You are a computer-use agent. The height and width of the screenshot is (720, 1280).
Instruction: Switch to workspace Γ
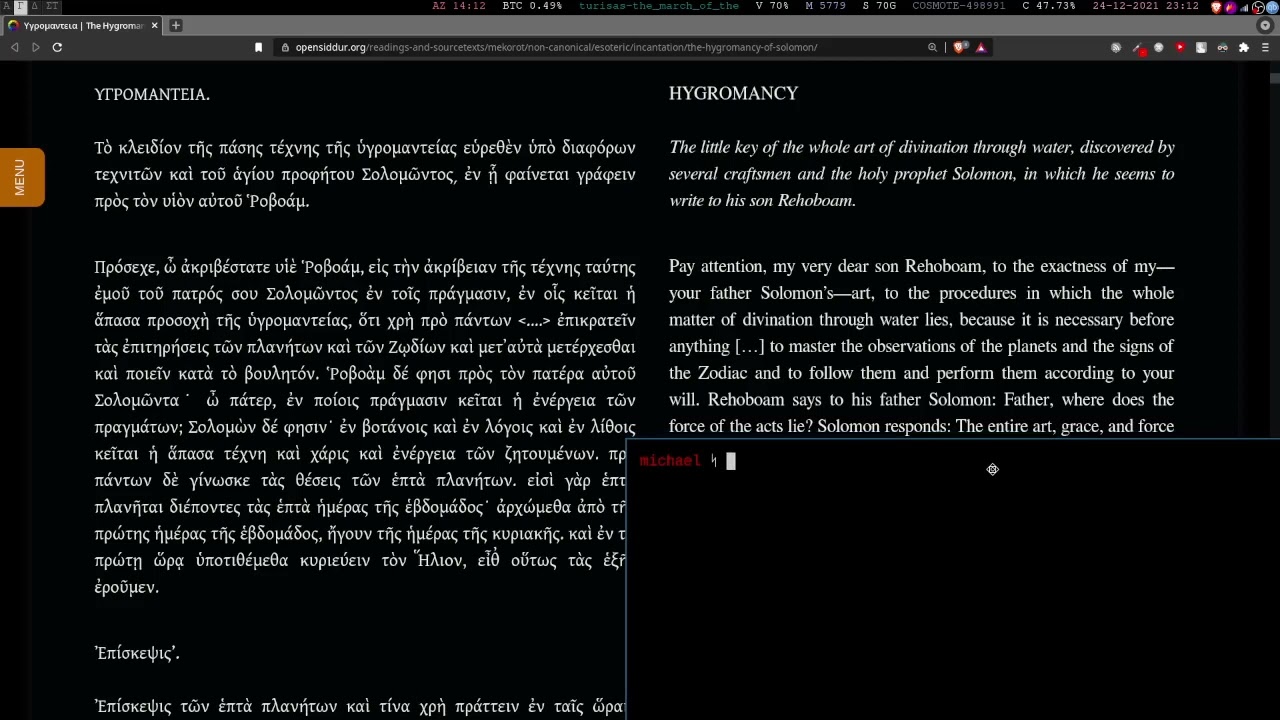point(20,6)
